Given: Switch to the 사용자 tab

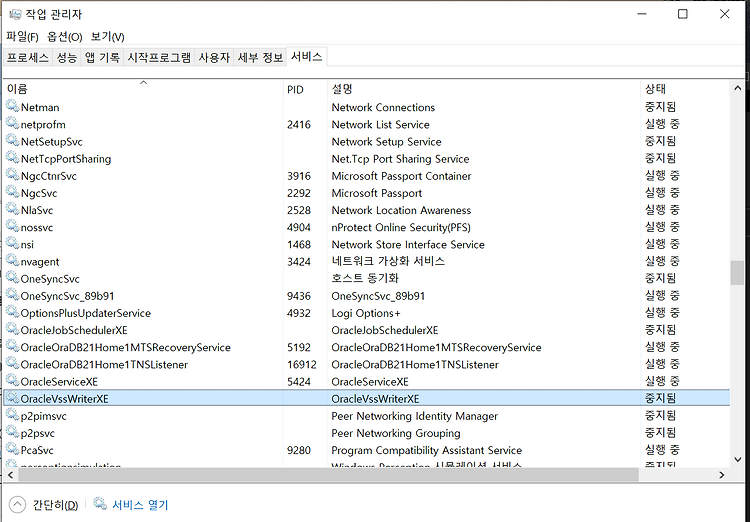Looking at the screenshot, I should point(214,58).
